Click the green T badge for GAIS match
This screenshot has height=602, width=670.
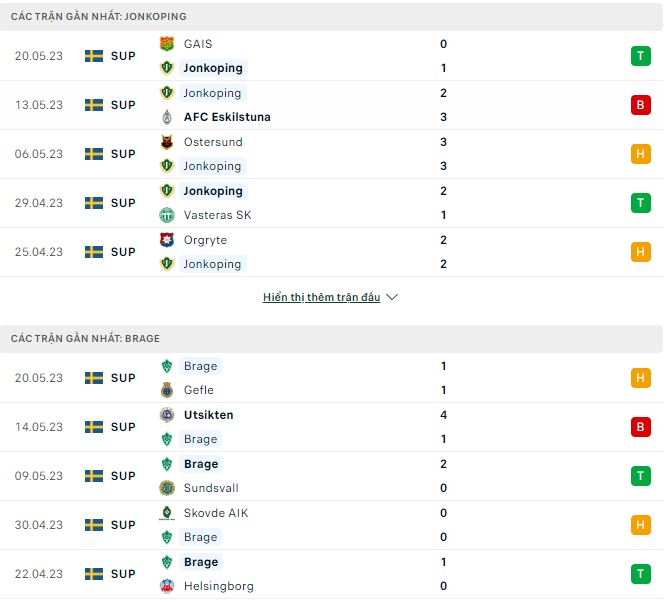pyautogui.click(x=640, y=56)
